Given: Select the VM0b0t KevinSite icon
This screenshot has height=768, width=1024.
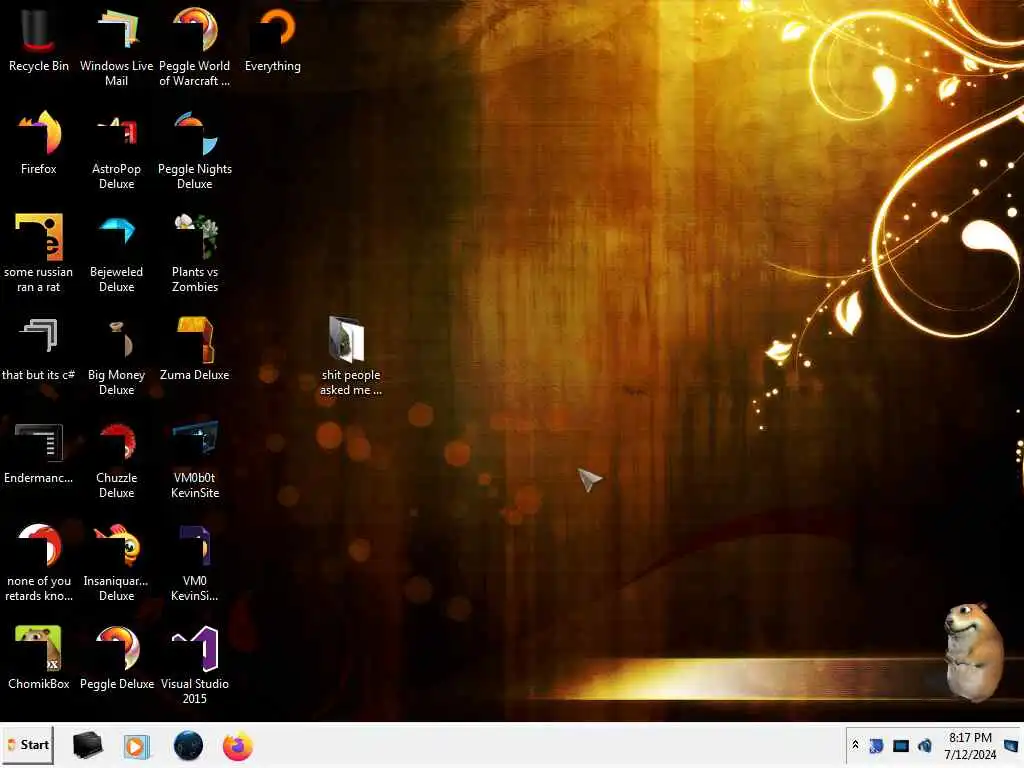Looking at the screenshot, I should click(x=195, y=460).
